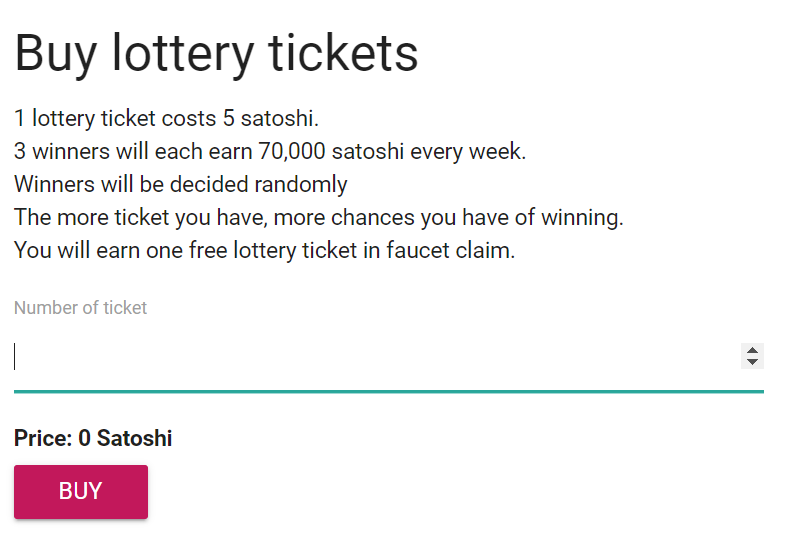809x553 pixels.
Task: Click the word 'Satoshi' in the price label
Action: (134, 438)
